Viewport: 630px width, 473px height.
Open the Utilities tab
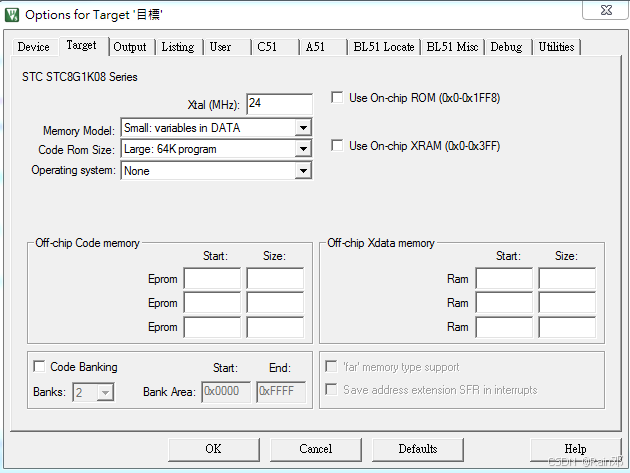556,47
